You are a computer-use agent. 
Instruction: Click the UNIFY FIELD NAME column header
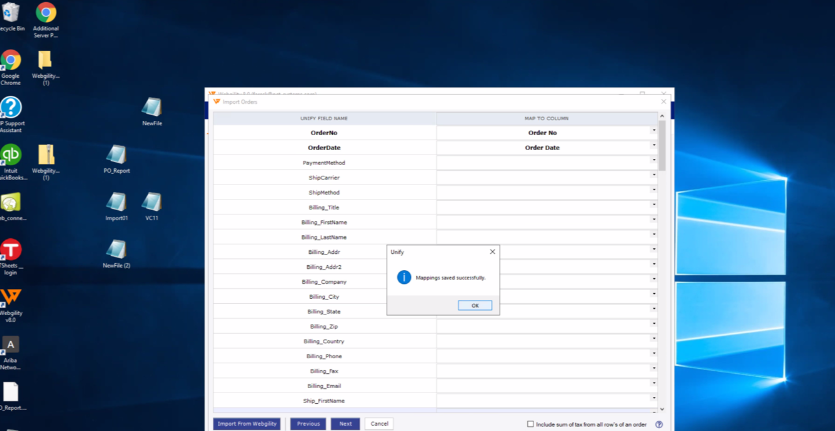[x=324, y=118]
